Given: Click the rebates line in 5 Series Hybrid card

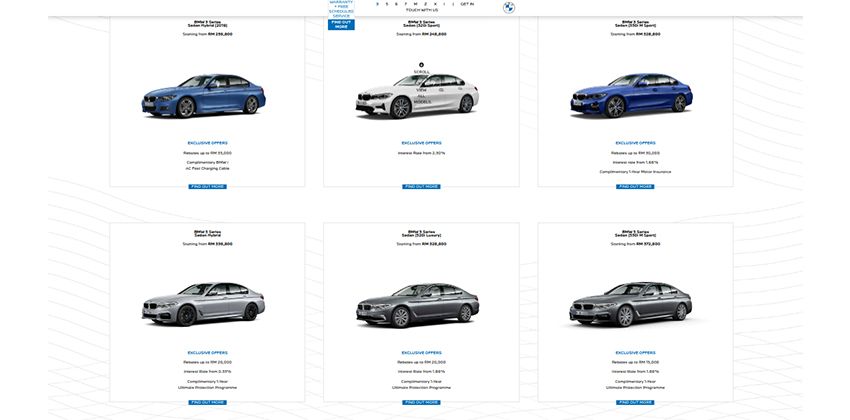Looking at the screenshot, I should pos(208,363).
